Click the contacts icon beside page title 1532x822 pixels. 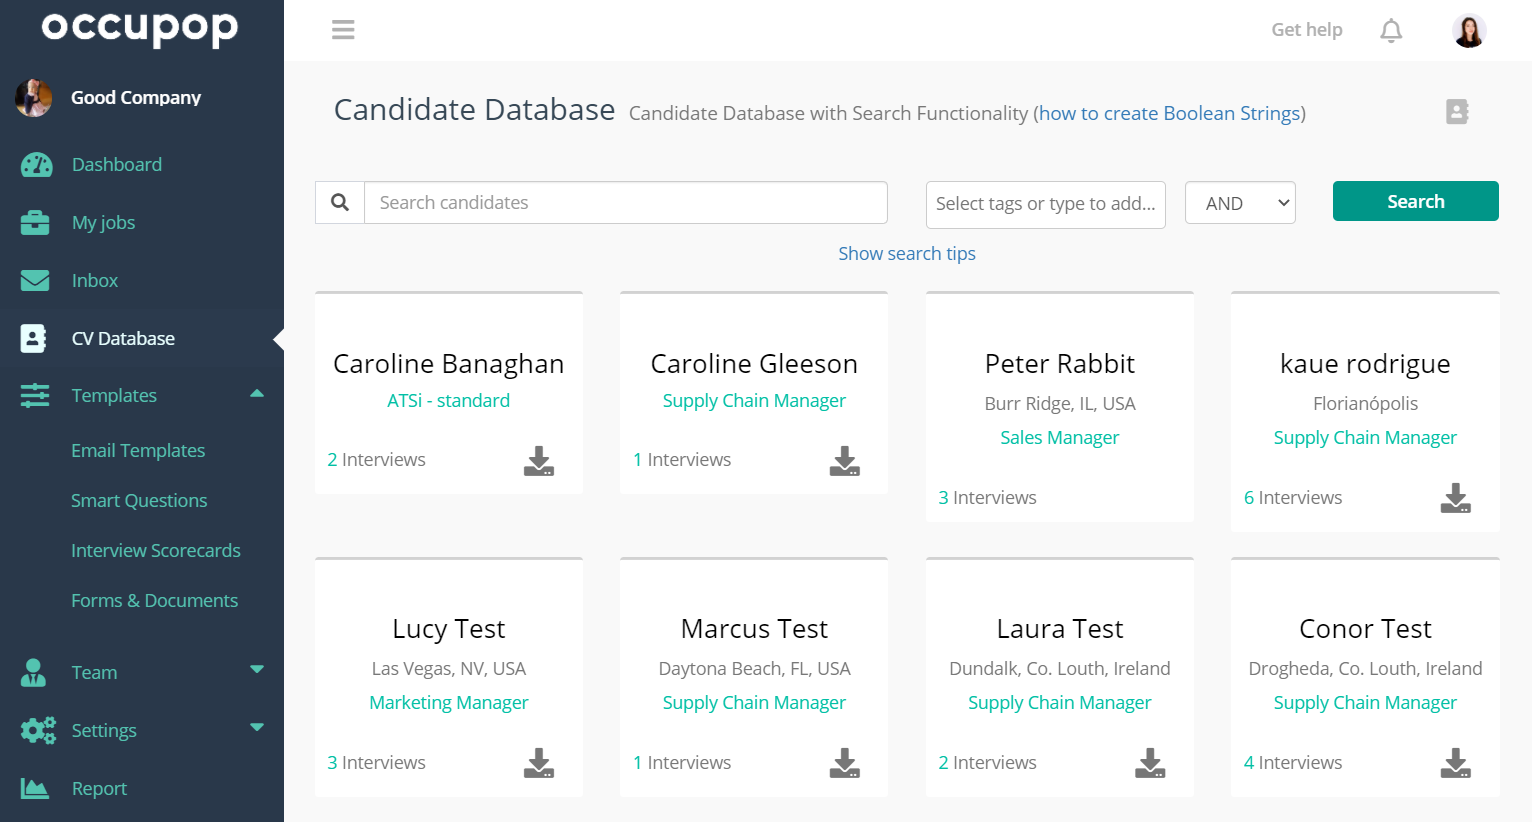click(x=1457, y=112)
